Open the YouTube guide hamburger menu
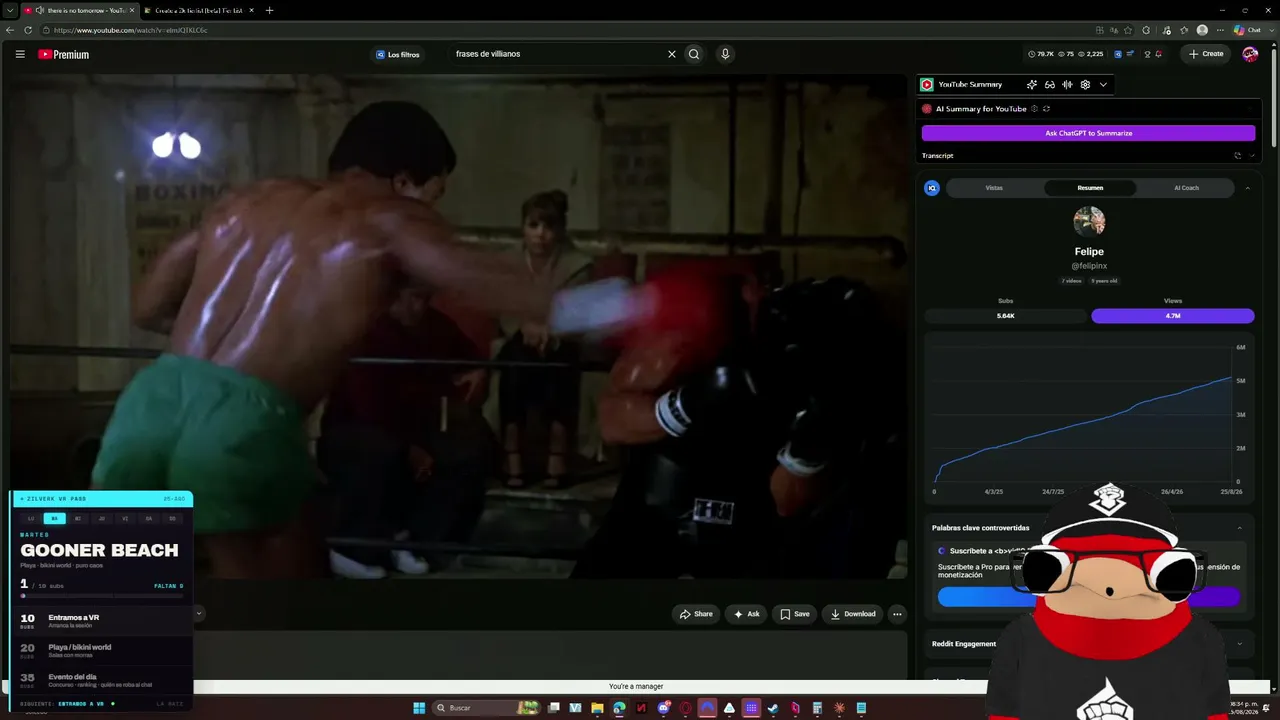This screenshot has width=1280, height=720. [x=20, y=54]
